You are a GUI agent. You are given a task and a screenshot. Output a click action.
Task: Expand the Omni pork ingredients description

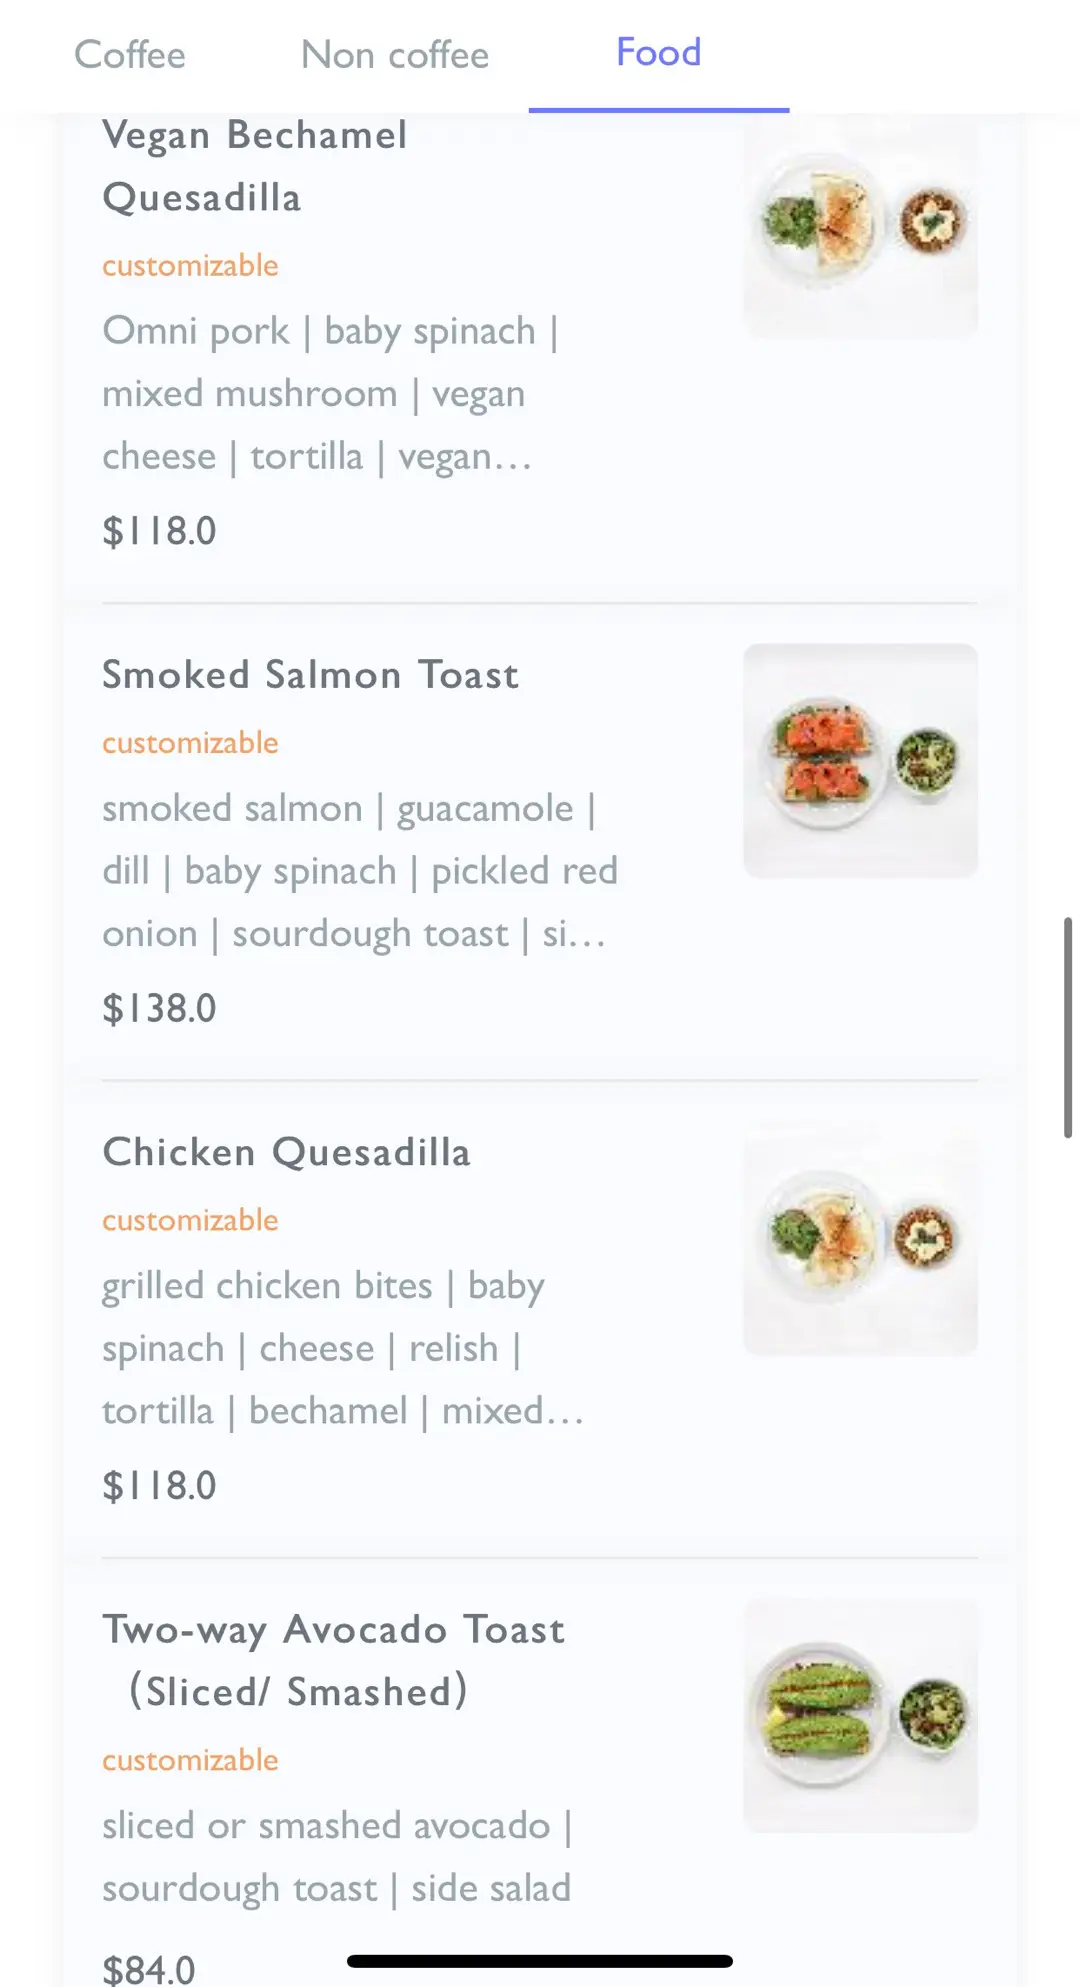coord(328,394)
